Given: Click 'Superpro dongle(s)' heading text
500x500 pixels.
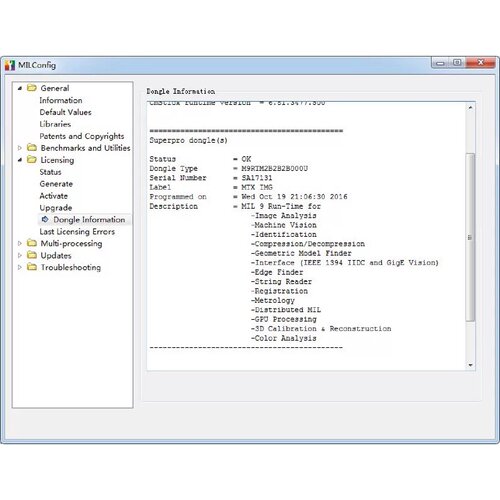Looking at the screenshot, I should 188,140.
